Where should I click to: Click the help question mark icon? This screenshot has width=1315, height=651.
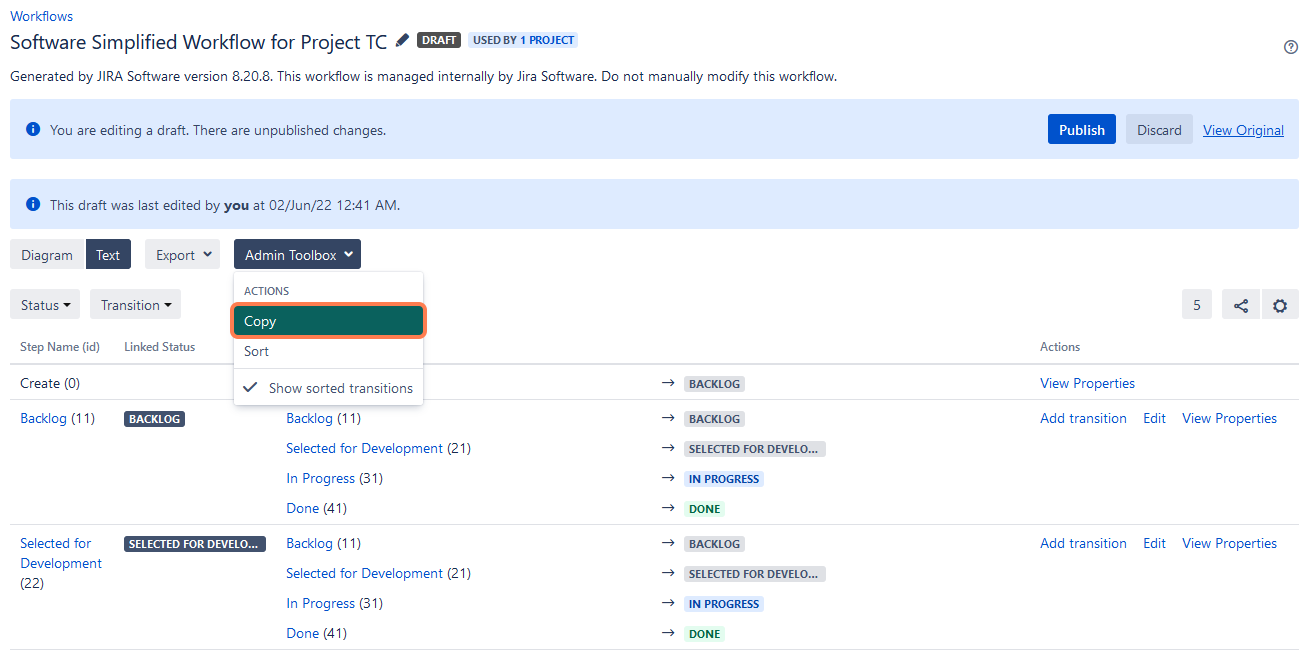1293,47
